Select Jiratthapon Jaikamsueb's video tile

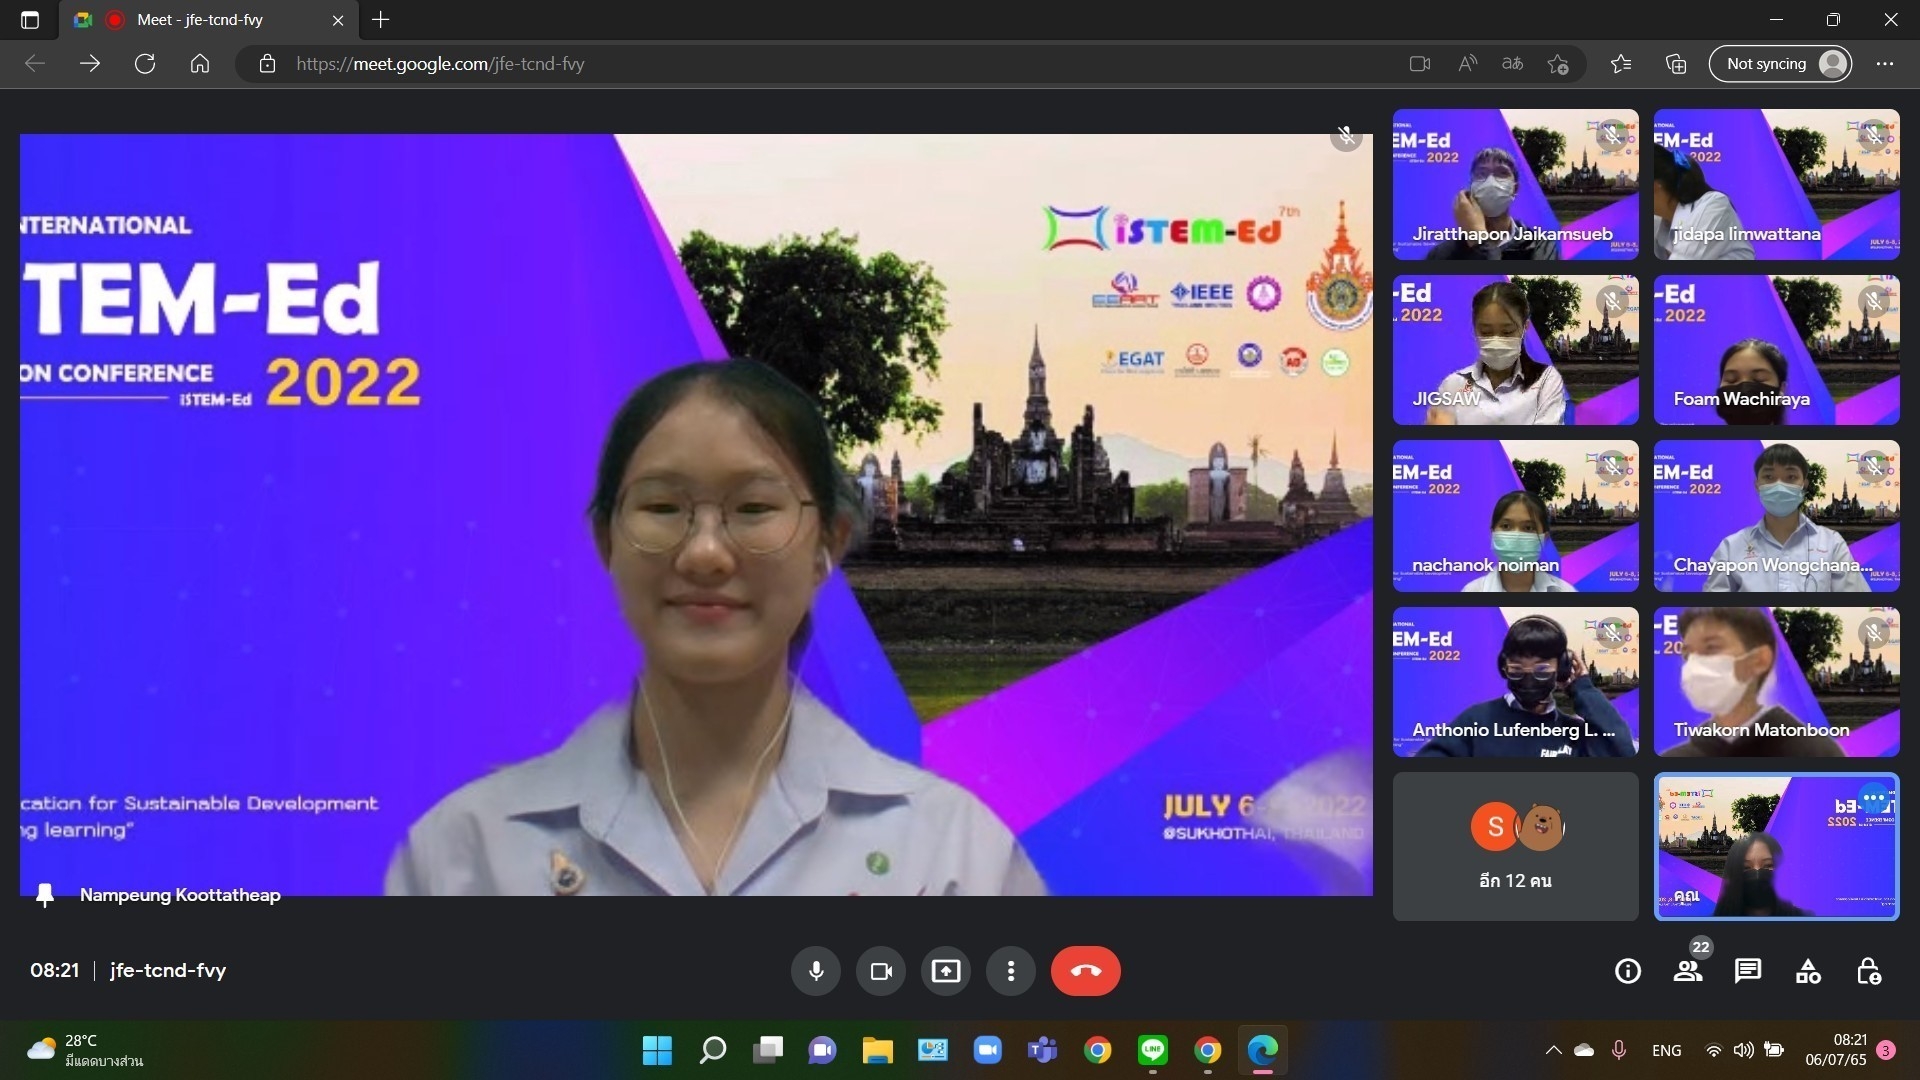click(1516, 184)
